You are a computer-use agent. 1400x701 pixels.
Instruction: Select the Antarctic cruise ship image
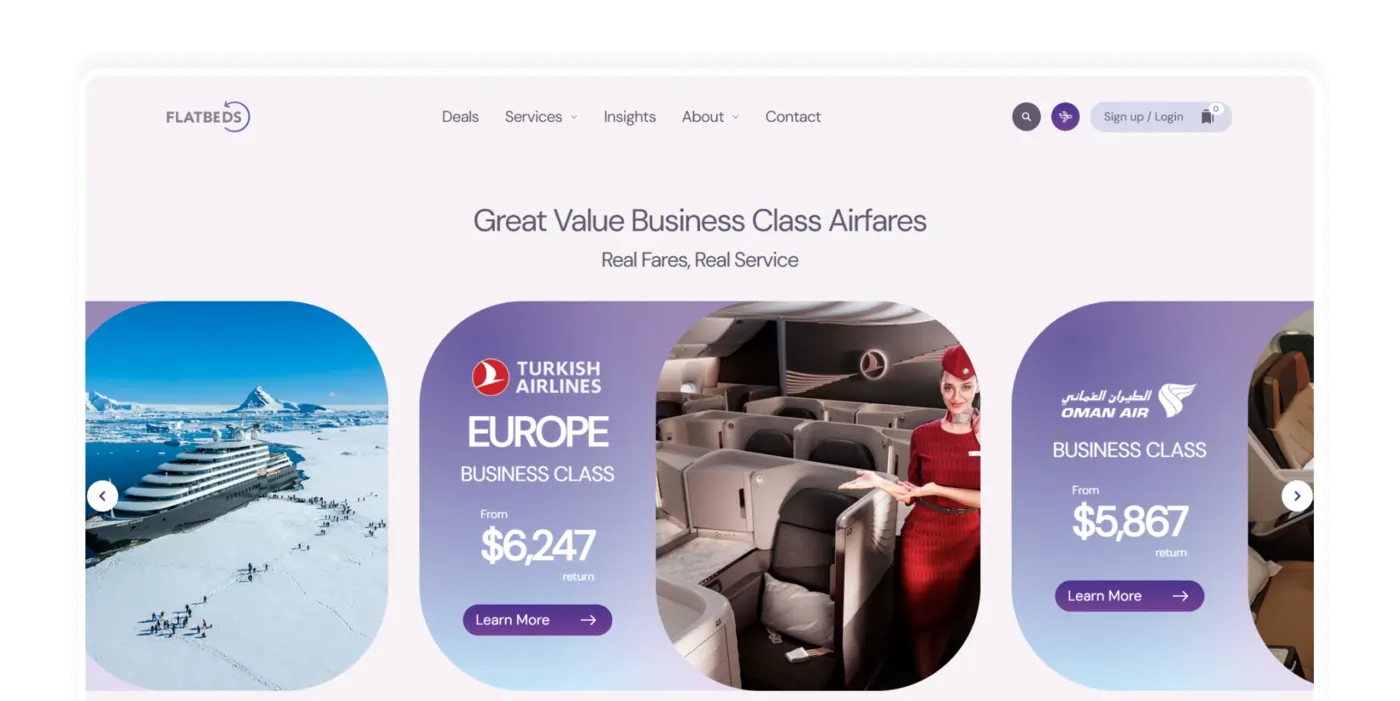pyautogui.click(x=237, y=496)
